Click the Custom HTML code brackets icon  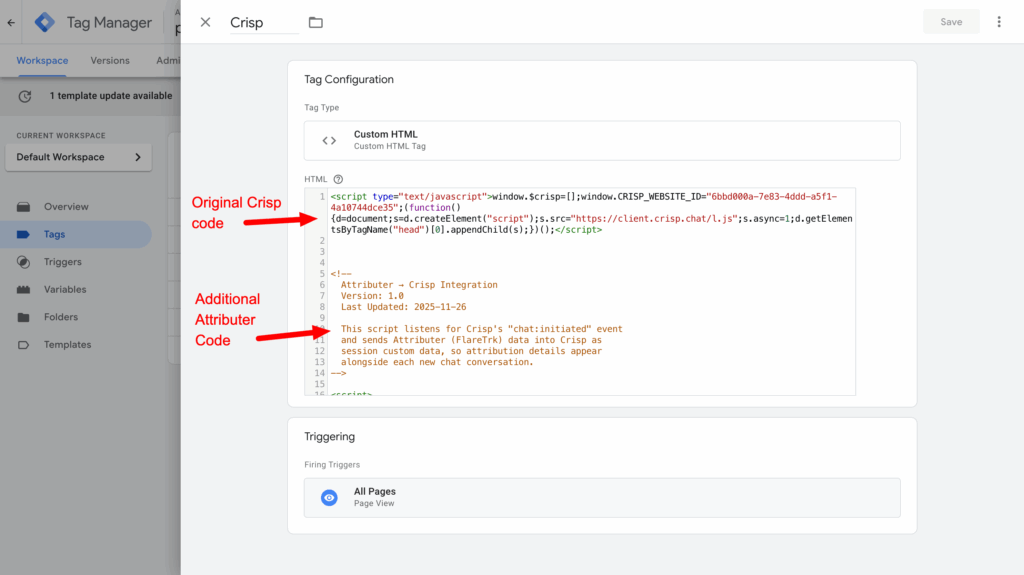click(x=329, y=141)
